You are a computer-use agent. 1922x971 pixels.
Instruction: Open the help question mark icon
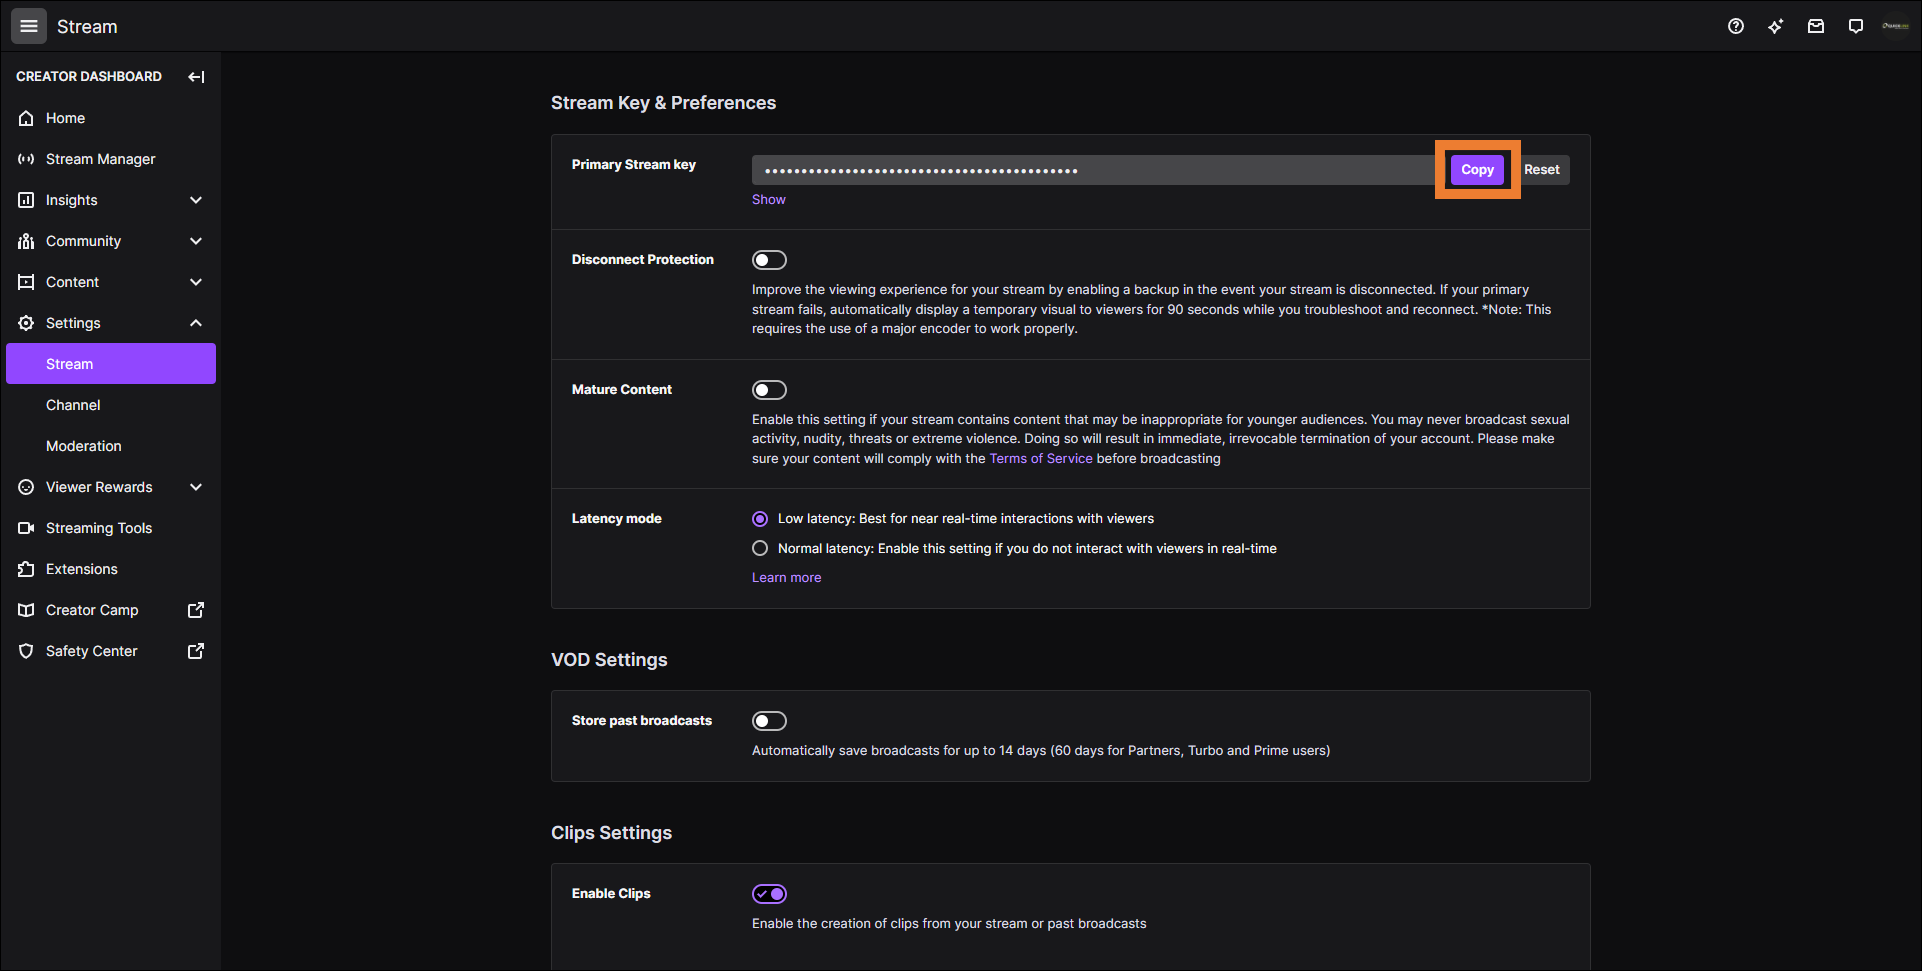1736,26
